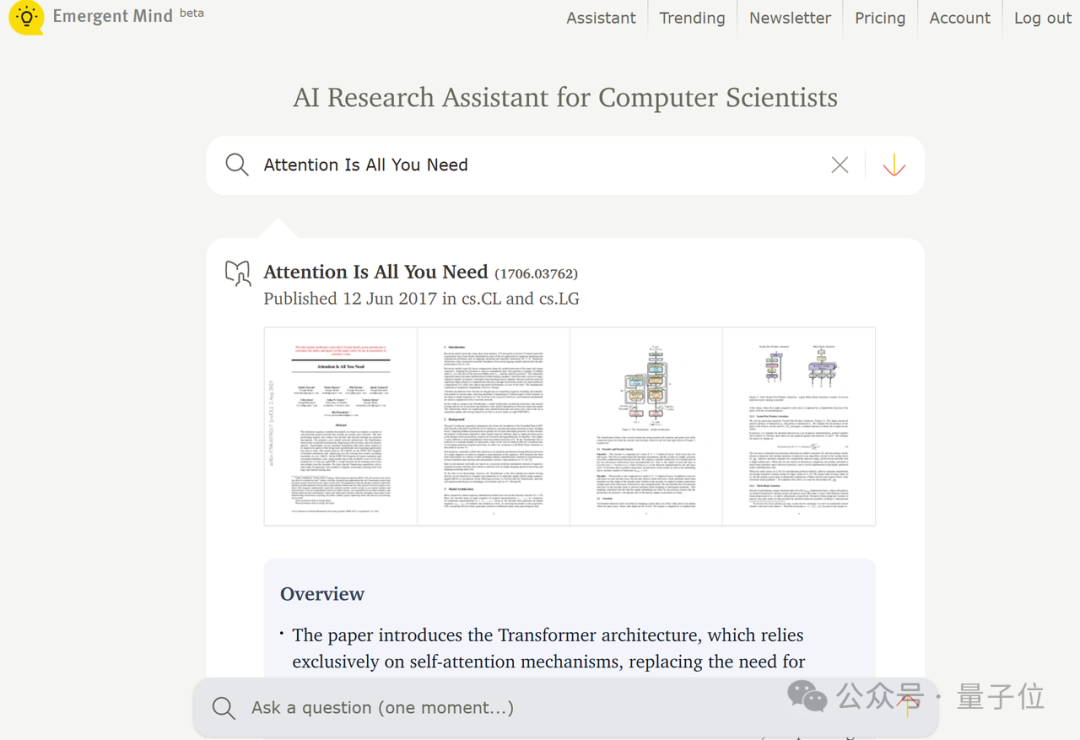The height and width of the screenshot is (740, 1080).
Task: Click the magnifier icon in question bar
Action: 224,708
